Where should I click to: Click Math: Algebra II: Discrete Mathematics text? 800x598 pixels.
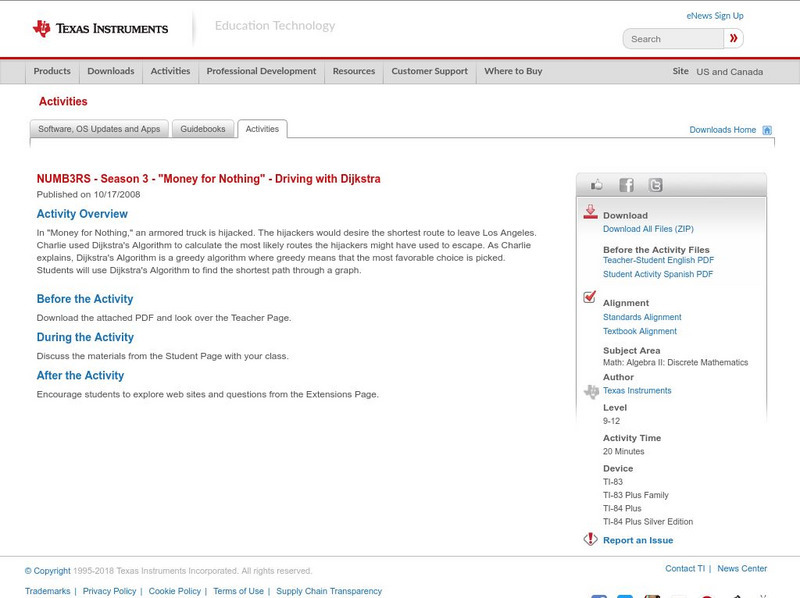click(x=676, y=362)
